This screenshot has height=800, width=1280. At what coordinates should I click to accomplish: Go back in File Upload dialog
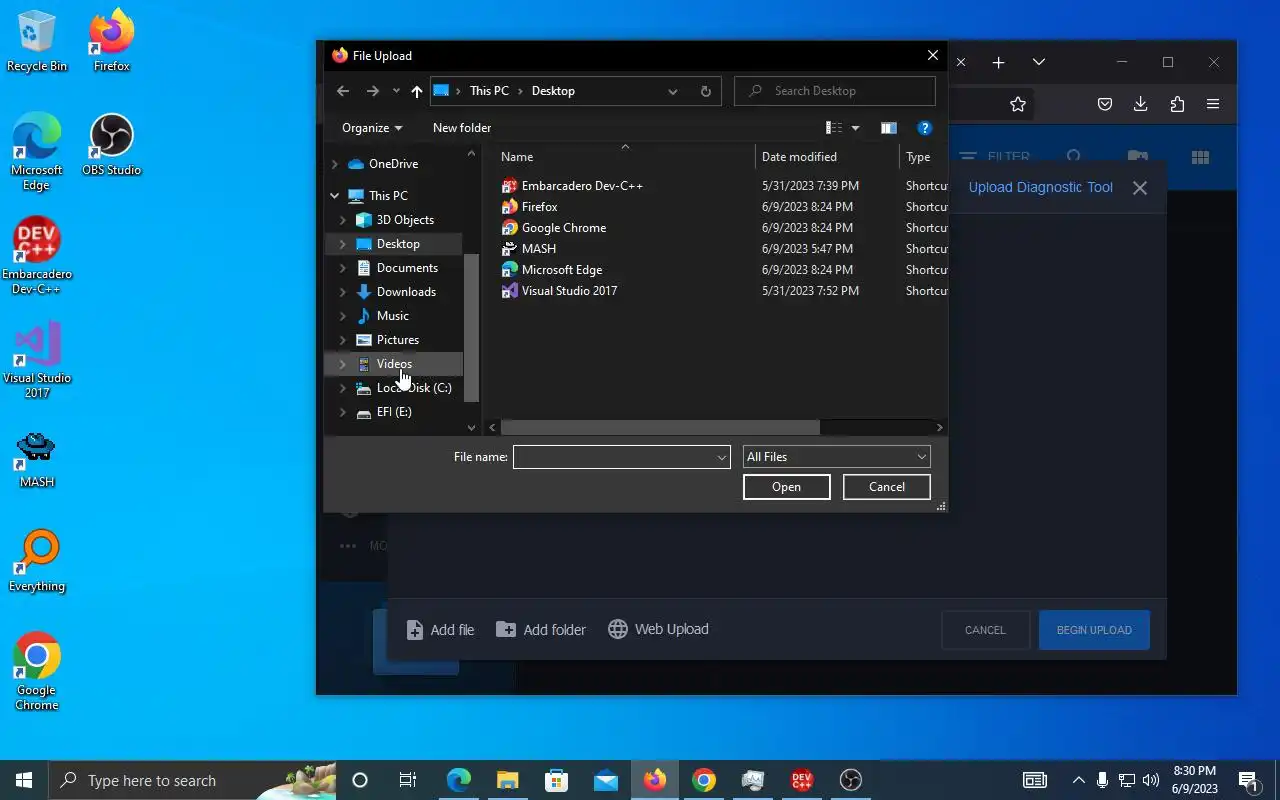click(343, 91)
